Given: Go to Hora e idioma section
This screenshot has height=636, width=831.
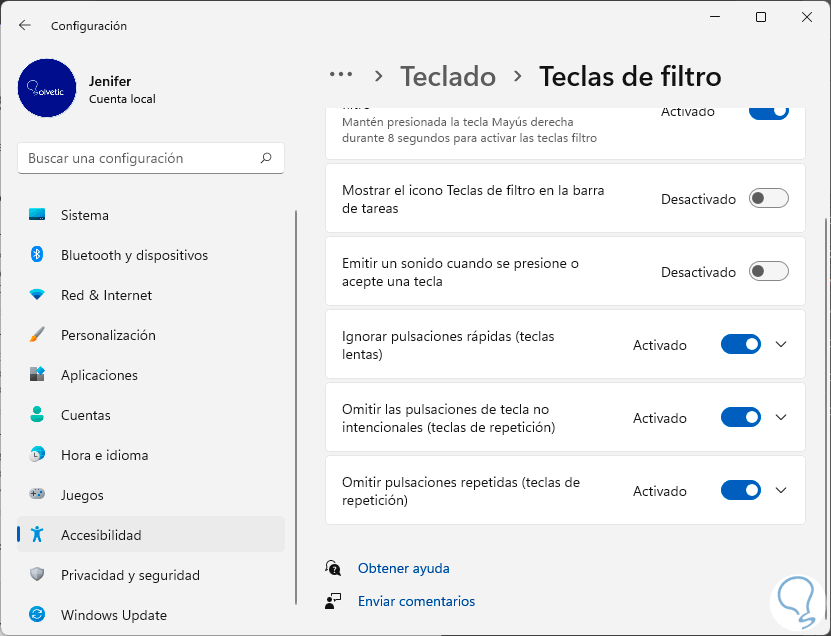Looking at the screenshot, I should point(104,455).
